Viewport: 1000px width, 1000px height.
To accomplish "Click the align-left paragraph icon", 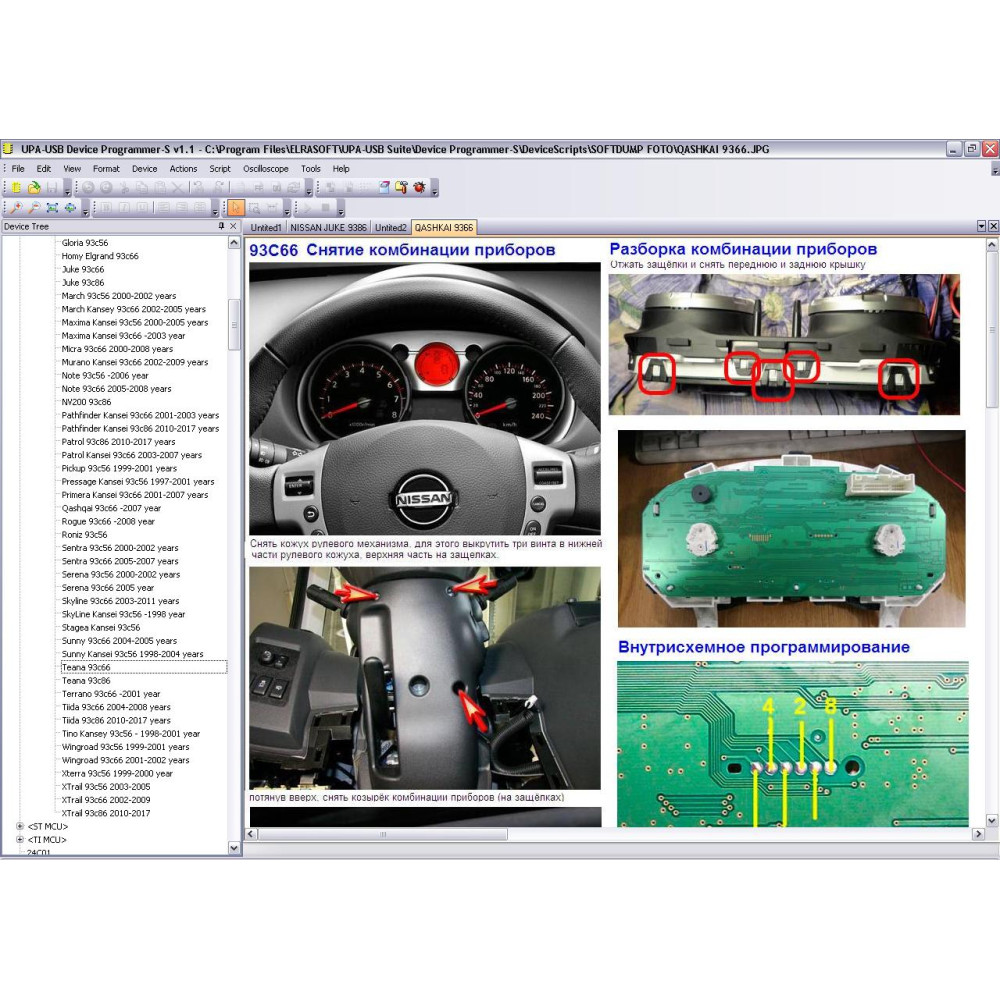I will (164, 207).
